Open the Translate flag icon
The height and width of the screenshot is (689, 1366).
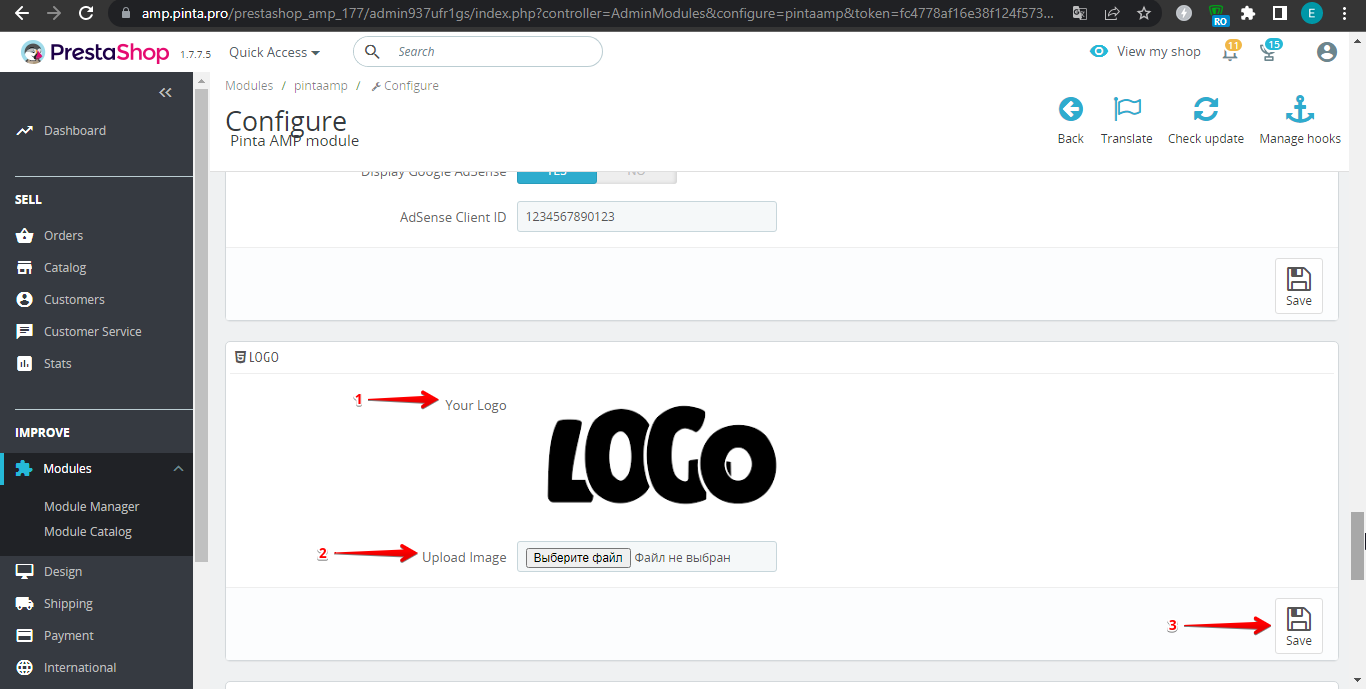tap(1126, 110)
